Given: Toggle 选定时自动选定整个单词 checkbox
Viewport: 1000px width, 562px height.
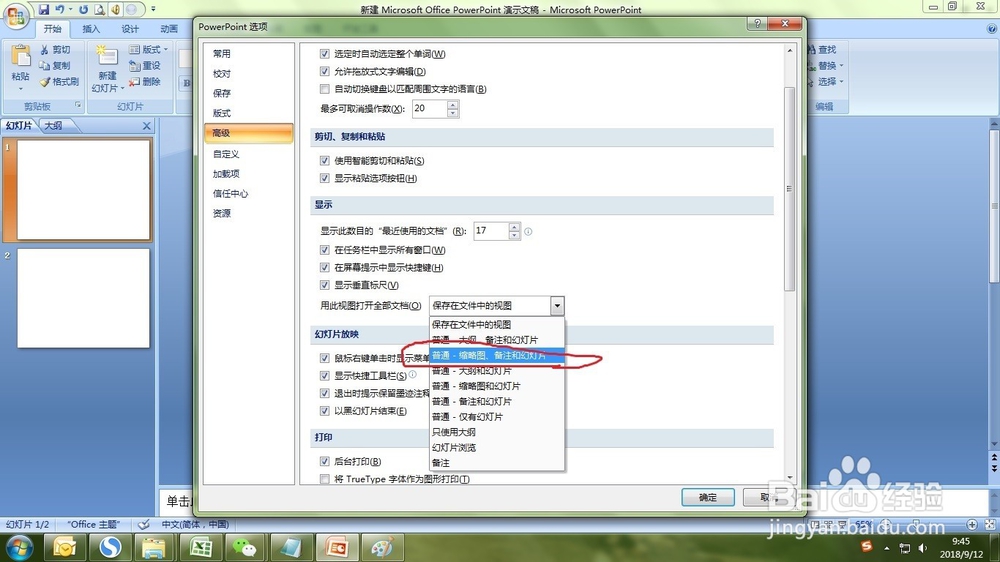Looking at the screenshot, I should (x=325, y=54).
